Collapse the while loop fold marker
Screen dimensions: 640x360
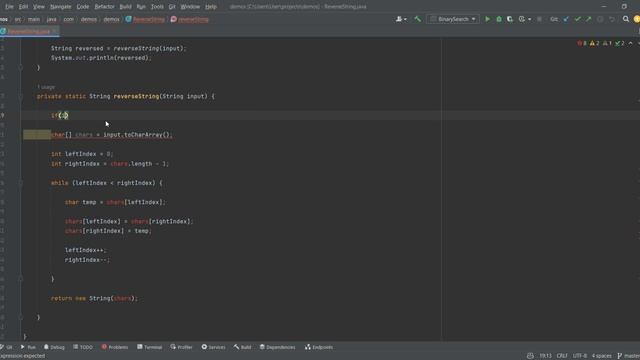(x=20, y=183)
